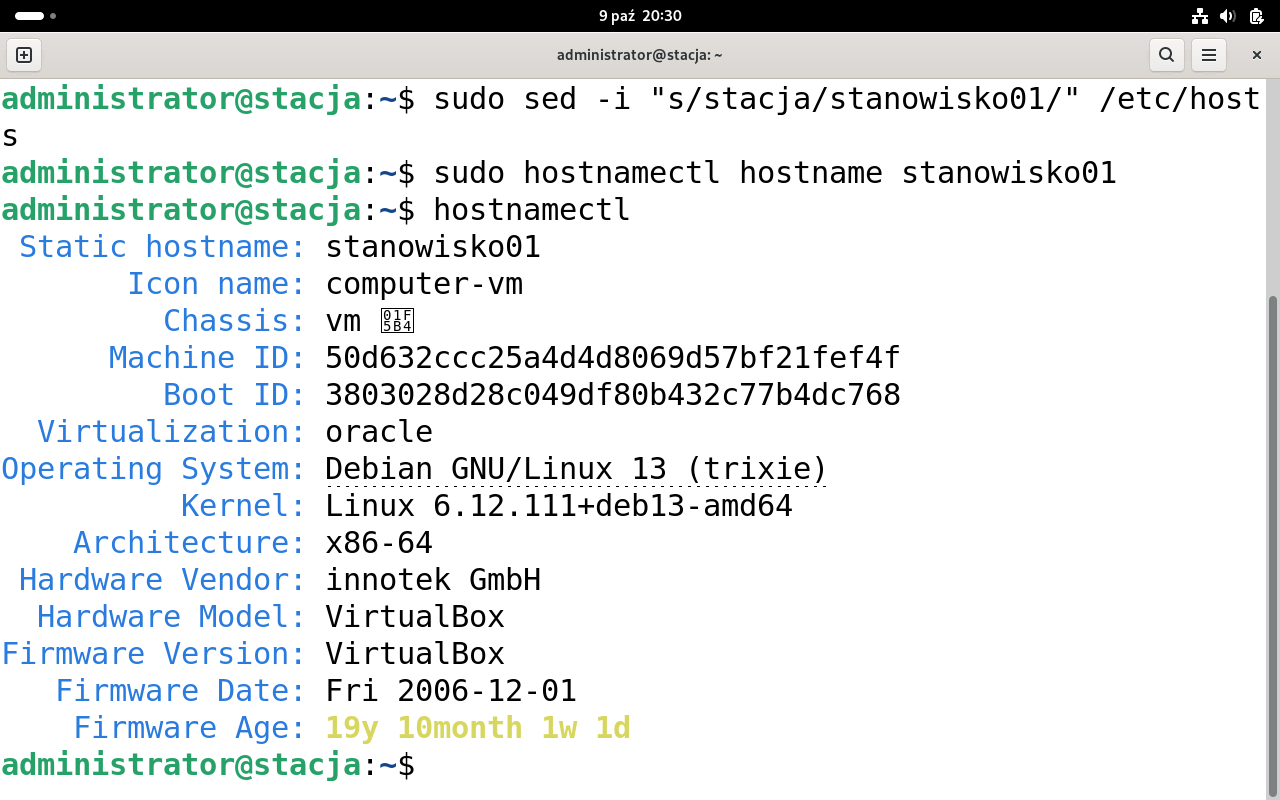Viewport: 1280px width, 800px height.
Task: Click the architecture value 'x86-64'
Action: tap(379, 543)
